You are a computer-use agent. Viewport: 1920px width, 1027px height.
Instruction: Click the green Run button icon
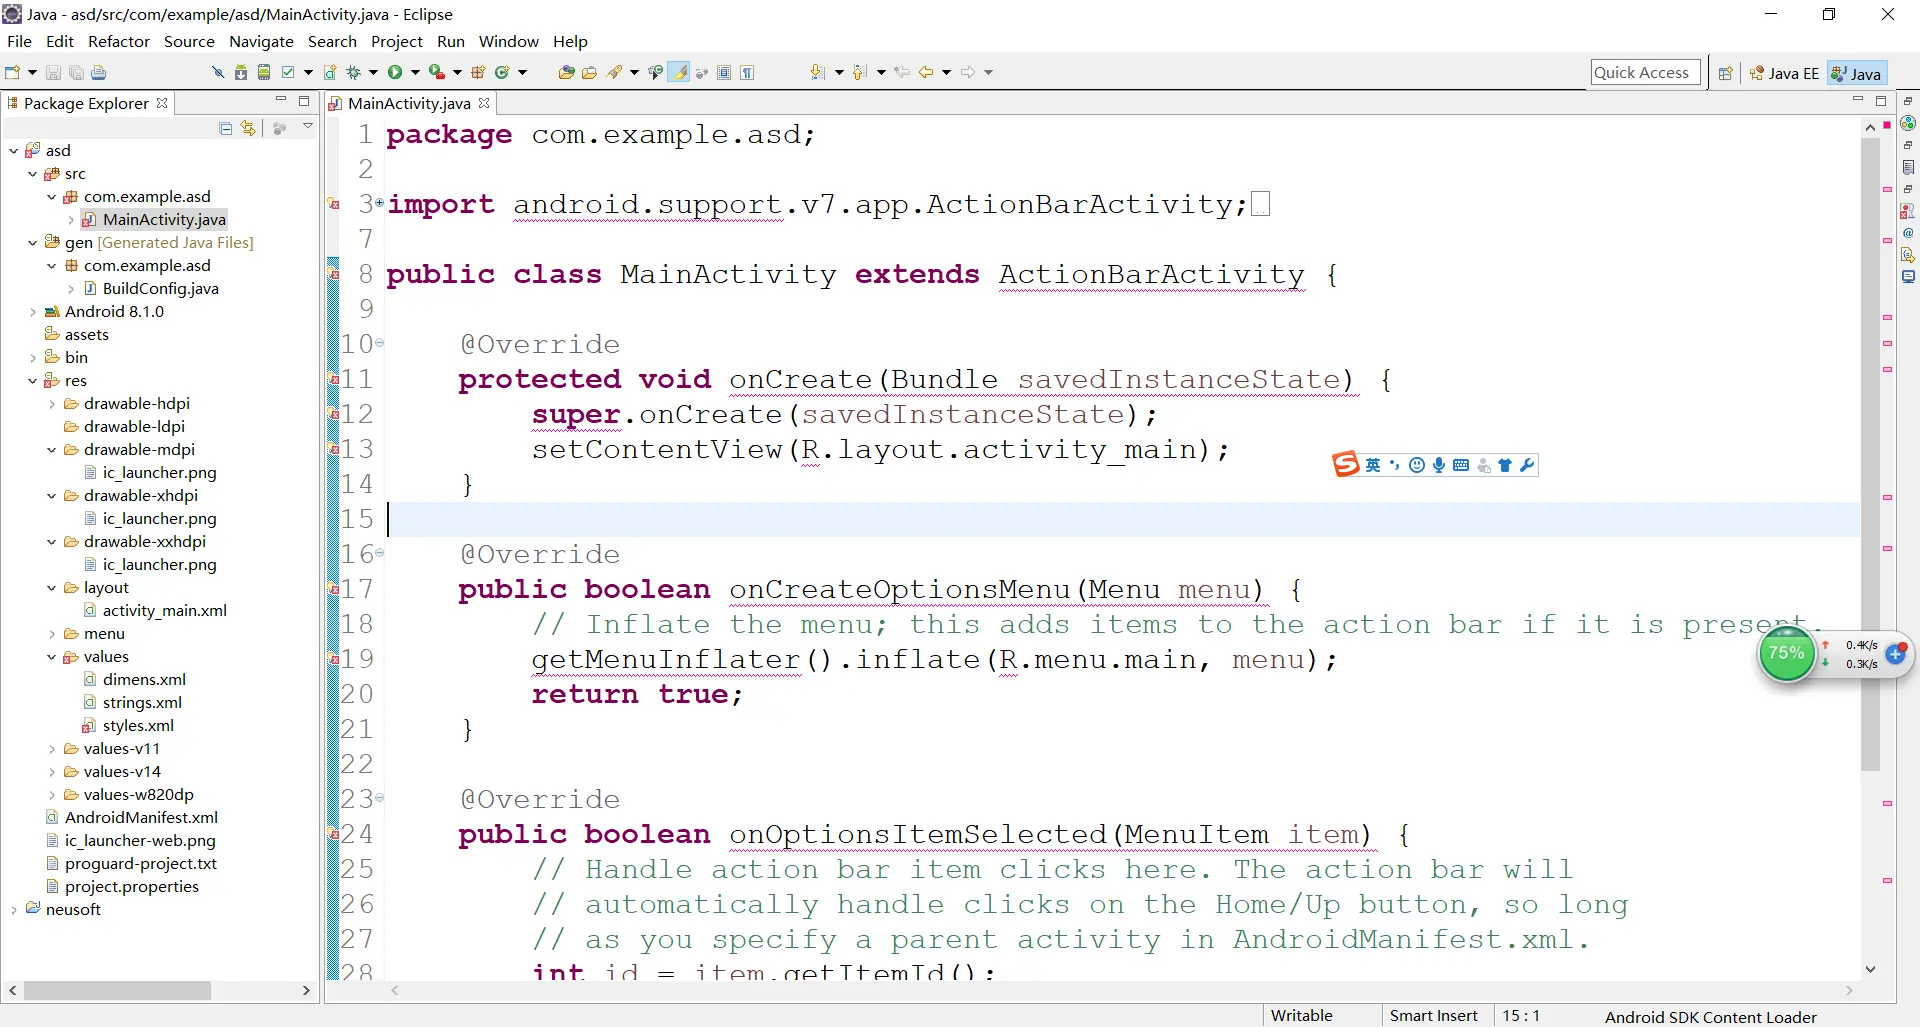(x=395, y=72)
